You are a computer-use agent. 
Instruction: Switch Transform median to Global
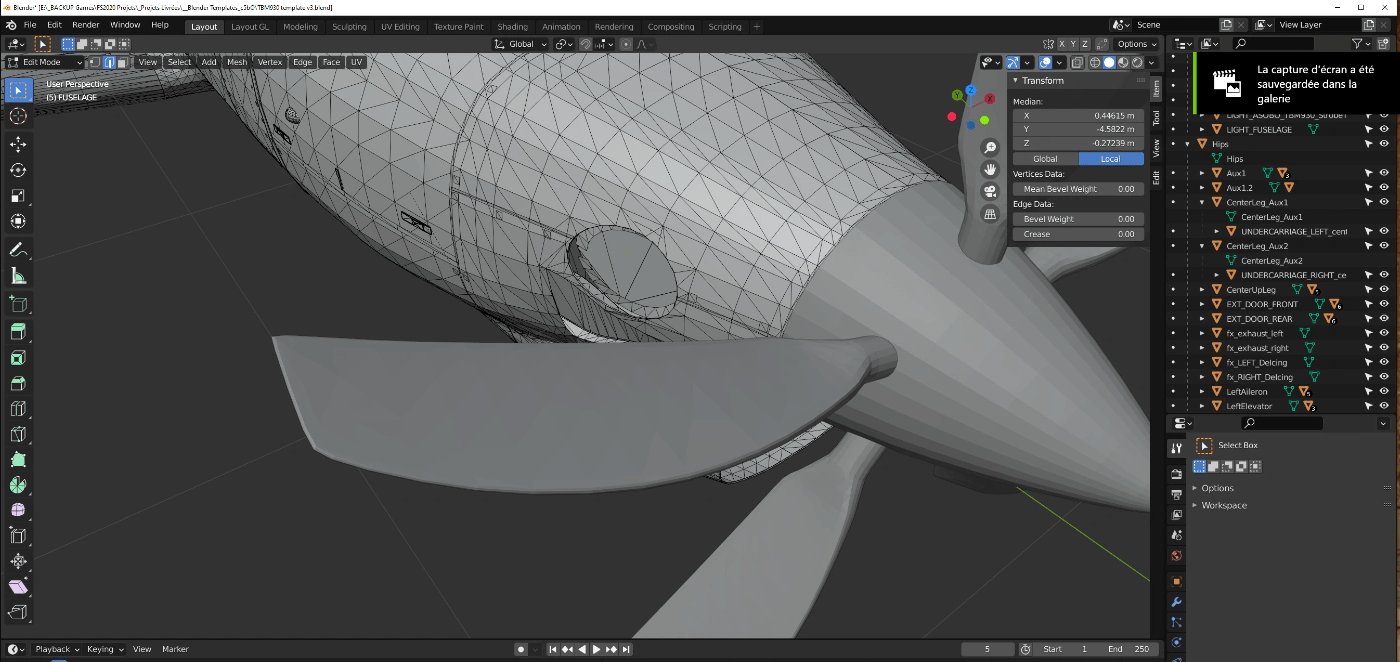[1045, 159]
